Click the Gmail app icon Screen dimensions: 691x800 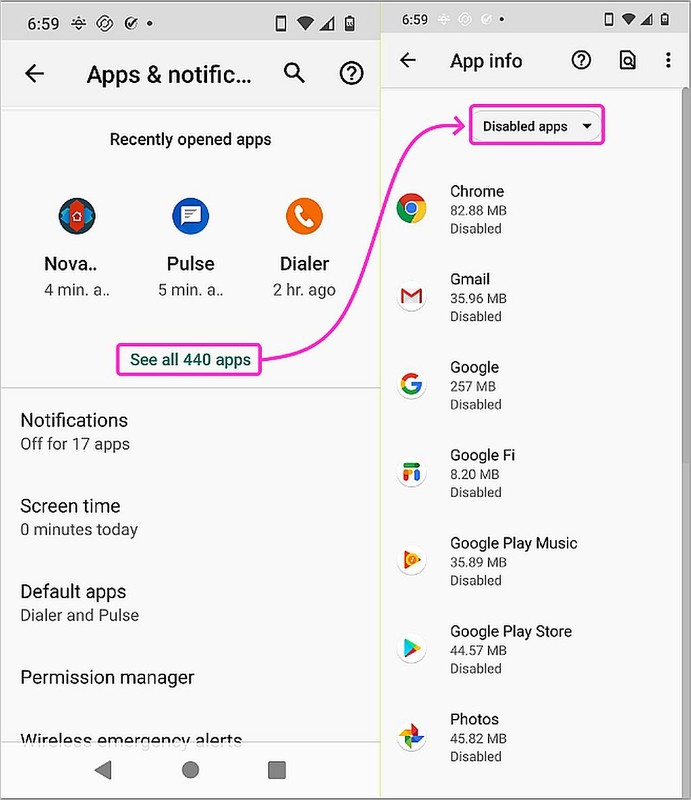411,296
